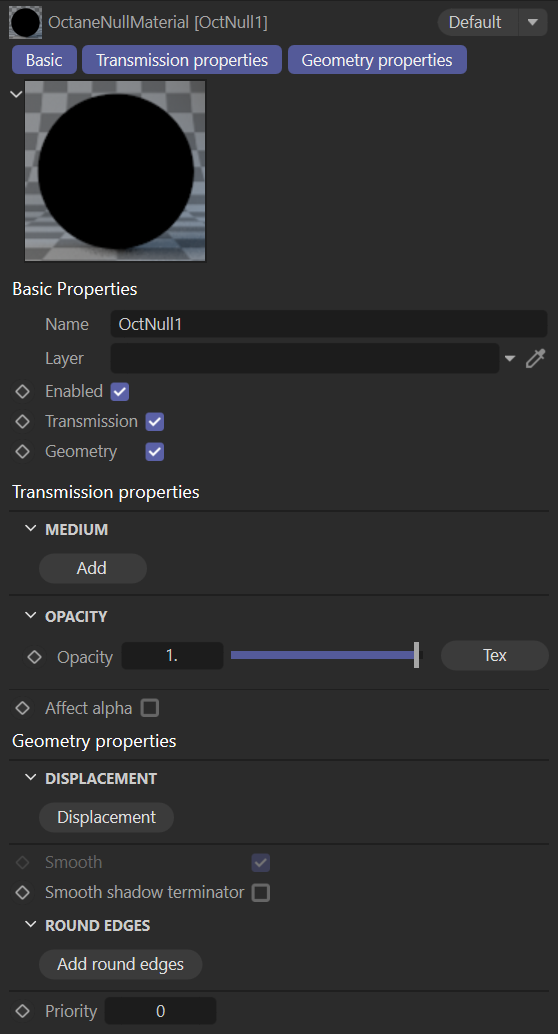Click the Opacity slider track
This screenshot has width=558, height=1034.
pyautogui.click(x=325, y=655)
